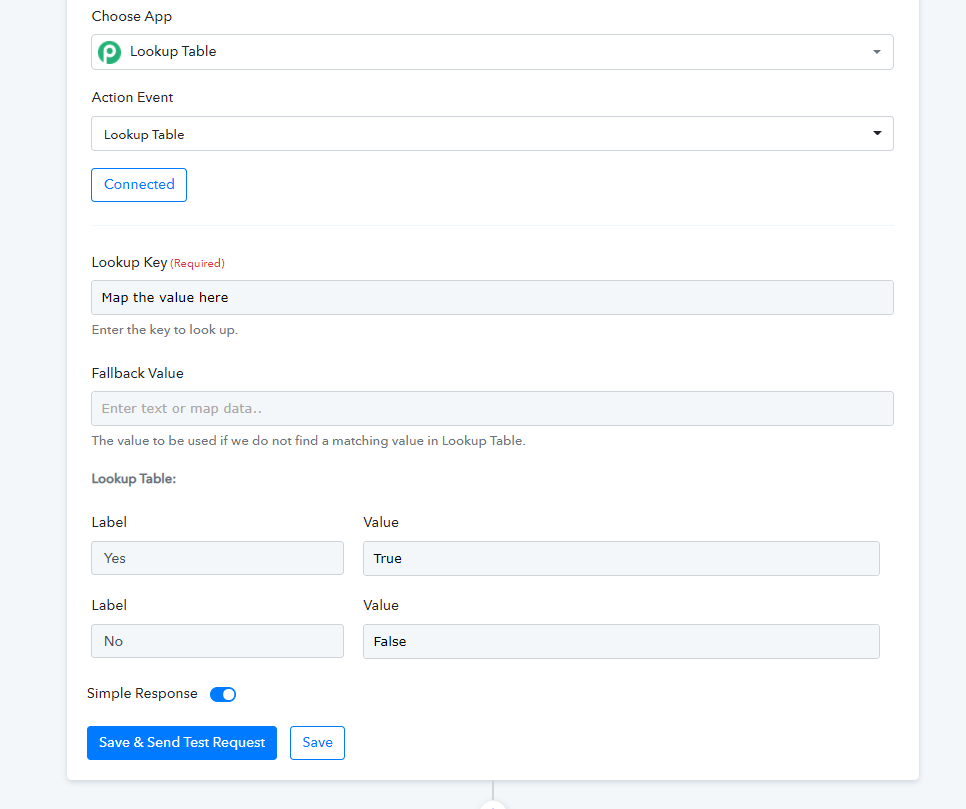
Task: Click the Connected button
Action: click(139, 185)
